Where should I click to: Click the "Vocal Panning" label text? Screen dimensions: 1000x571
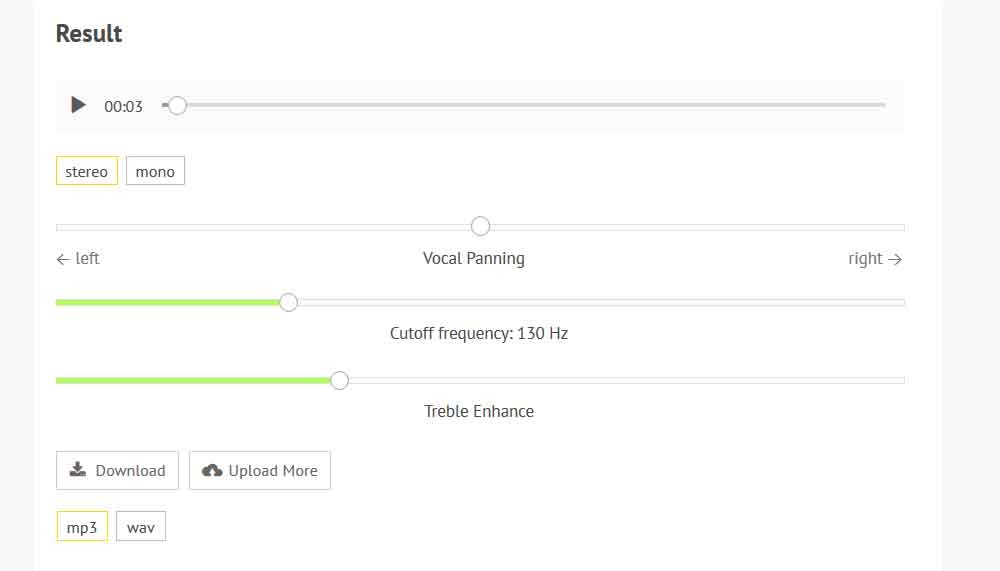[473, 258]
